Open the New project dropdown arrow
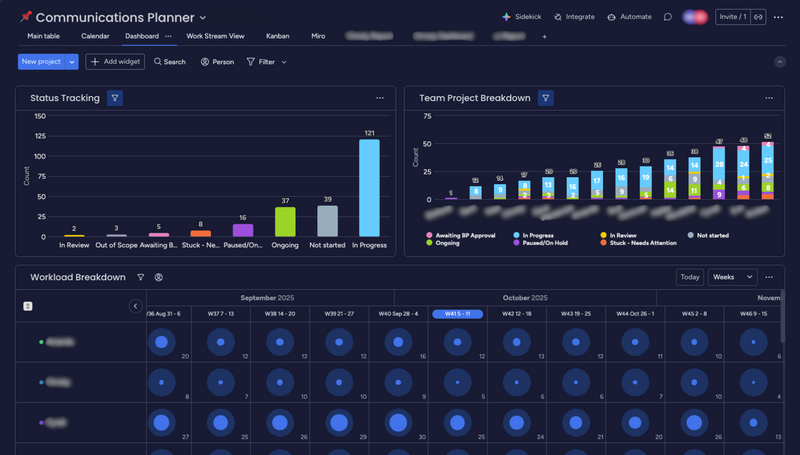 coord(71,62)
